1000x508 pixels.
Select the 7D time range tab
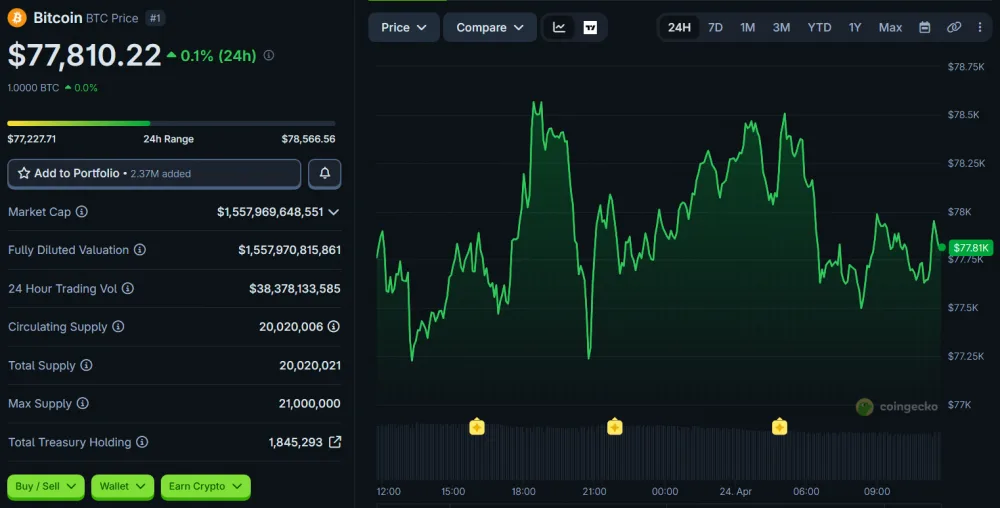coord(716,27)
